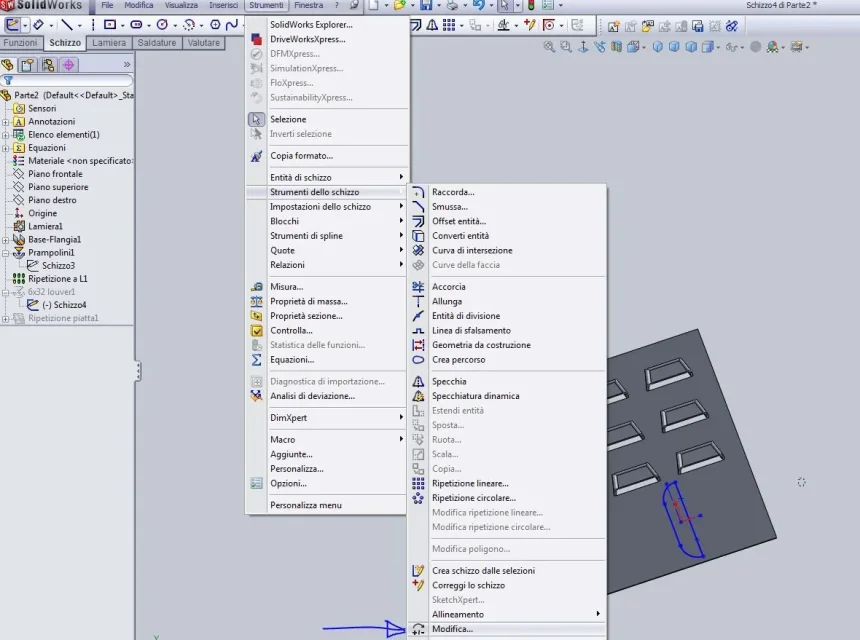Click the Specchia mirror icon
The height and width of the screenshot is (640, 860).
tap(418, 382)
